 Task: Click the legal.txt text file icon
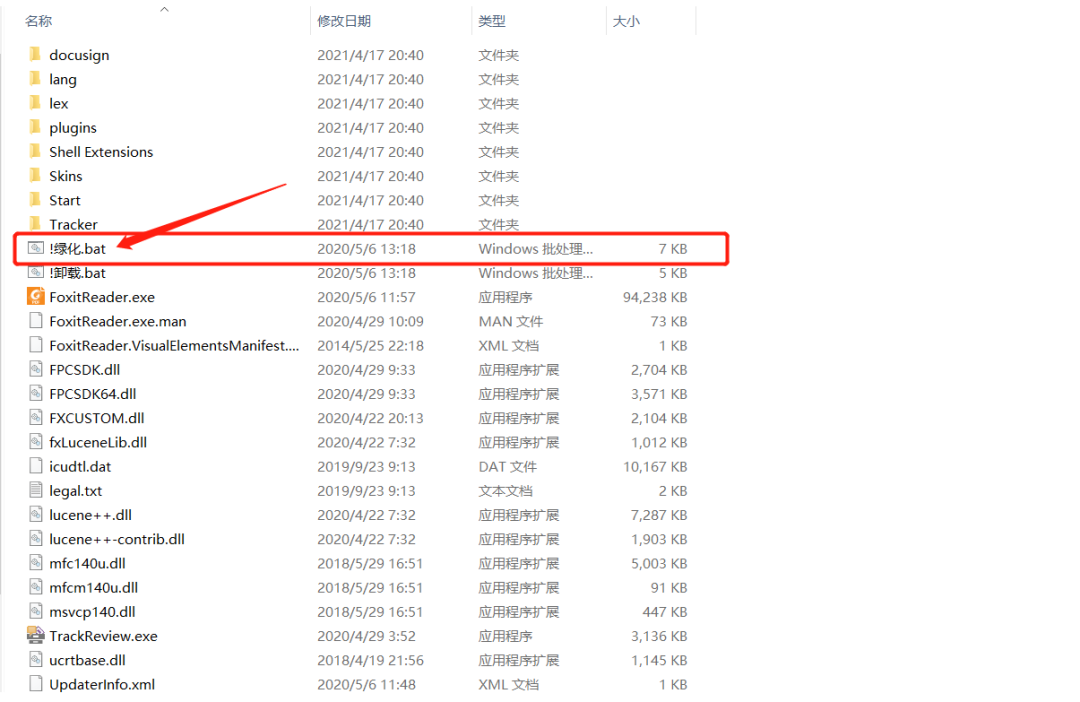coord(35,490)
